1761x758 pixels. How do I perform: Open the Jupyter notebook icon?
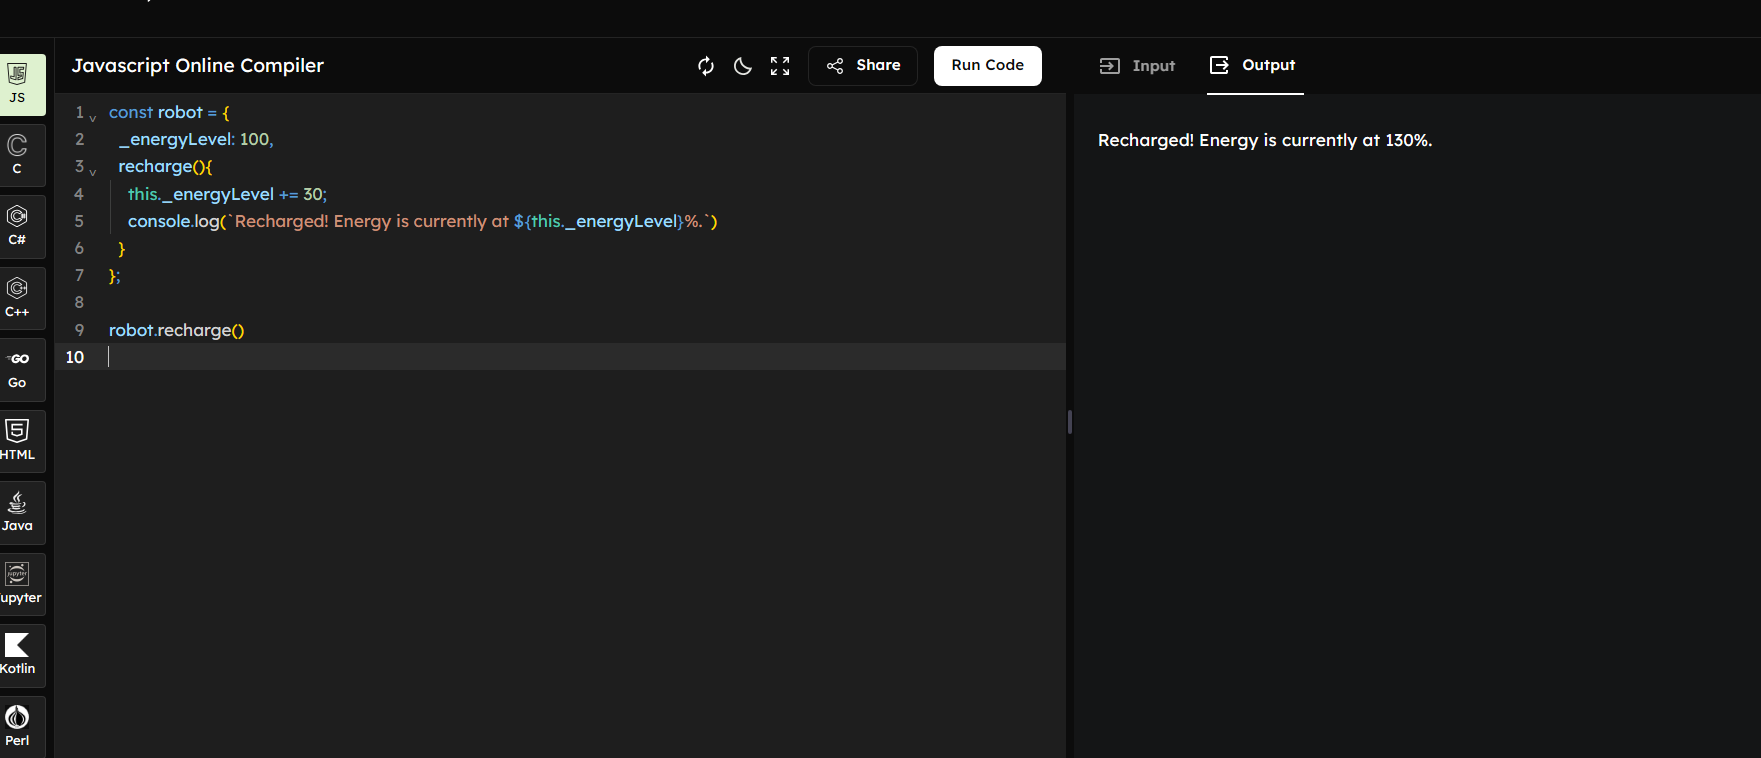(x=18, y=584)
